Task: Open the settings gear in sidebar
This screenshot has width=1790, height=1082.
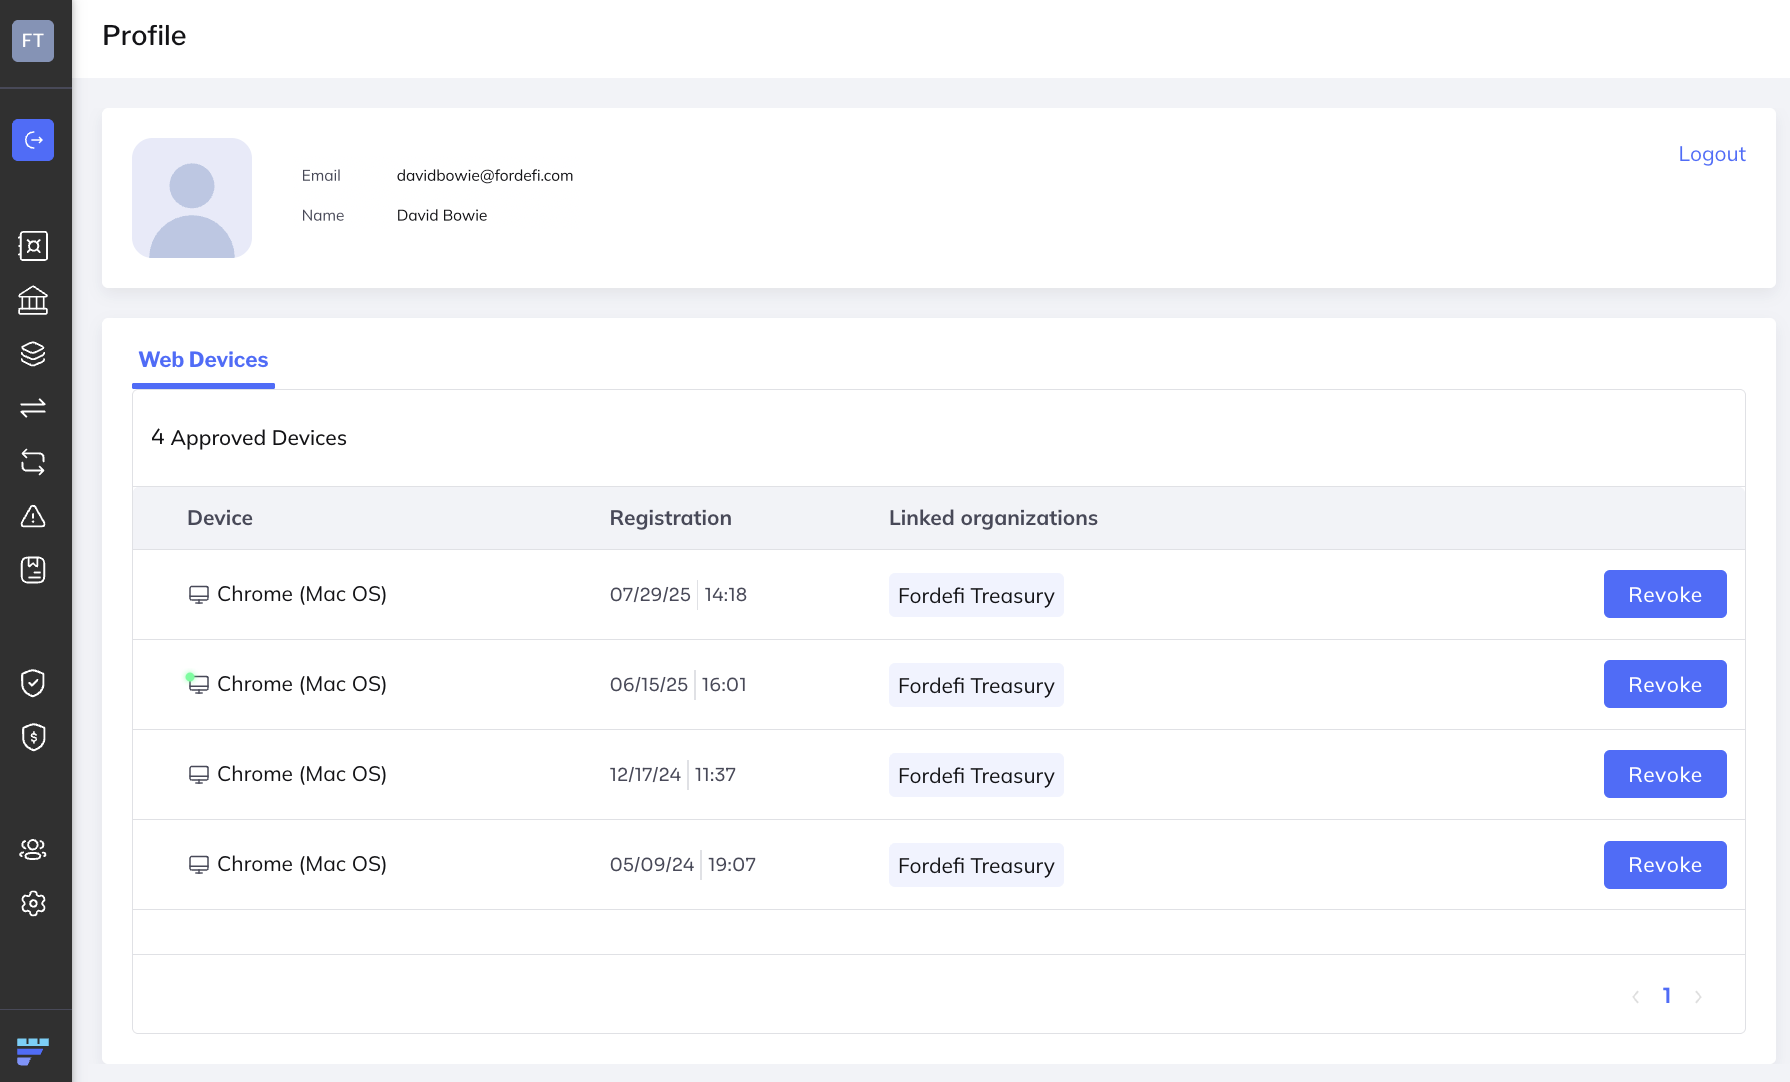Action: tap(33, 903)
